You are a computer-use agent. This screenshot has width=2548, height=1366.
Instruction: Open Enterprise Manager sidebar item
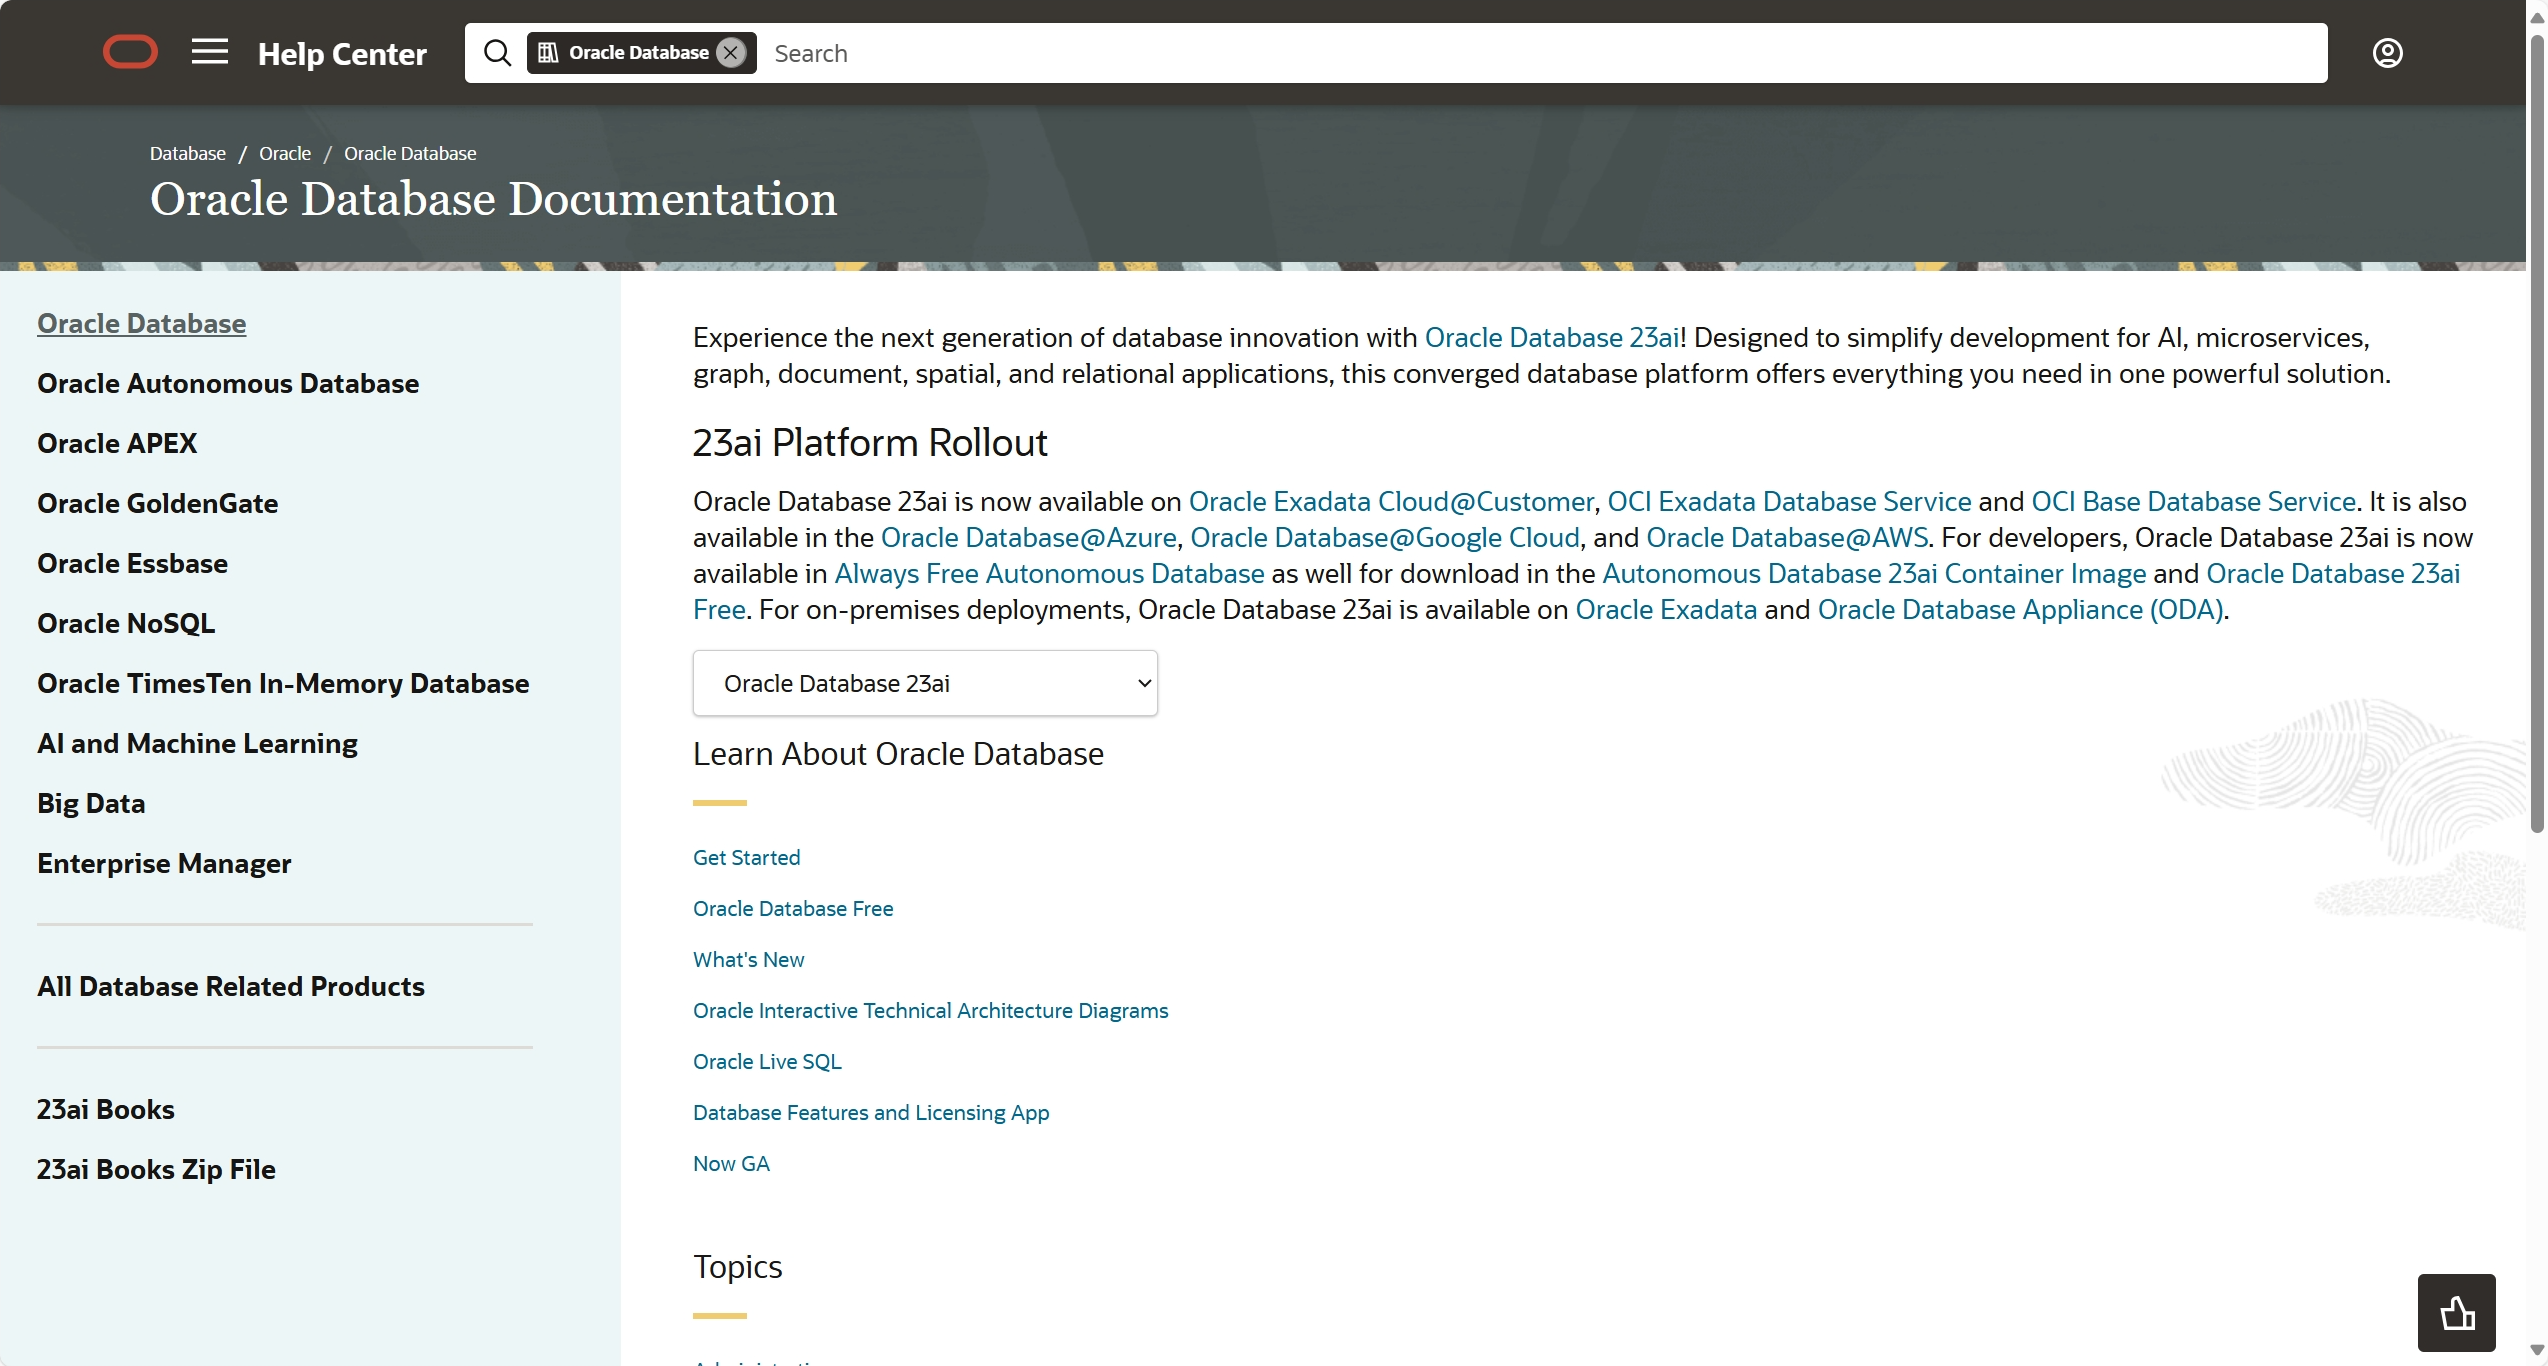tap(164, 863)
